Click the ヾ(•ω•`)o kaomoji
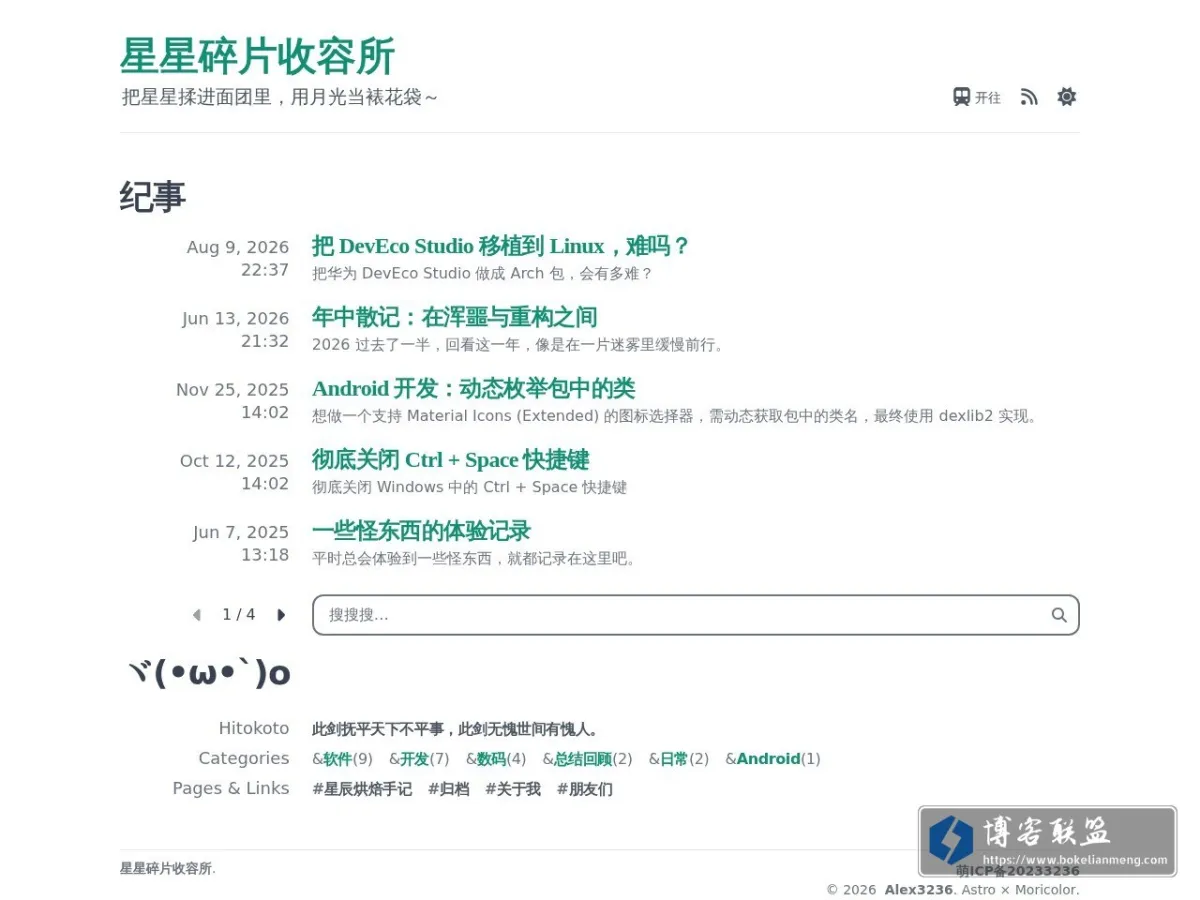 208,673
